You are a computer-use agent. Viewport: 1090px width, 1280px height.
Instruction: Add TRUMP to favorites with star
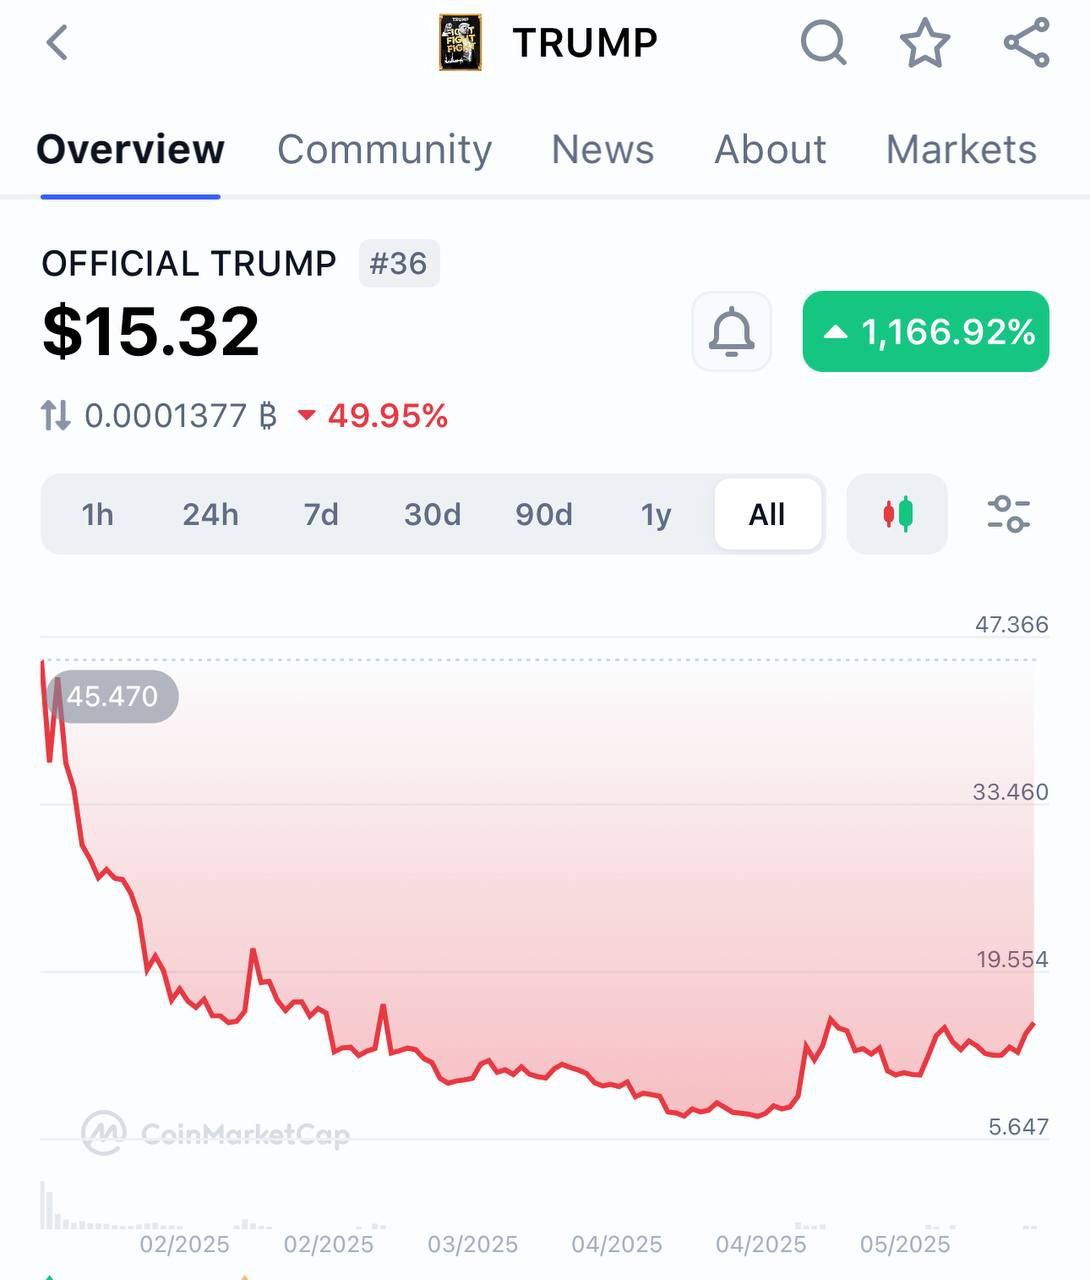tap(925, 43)
